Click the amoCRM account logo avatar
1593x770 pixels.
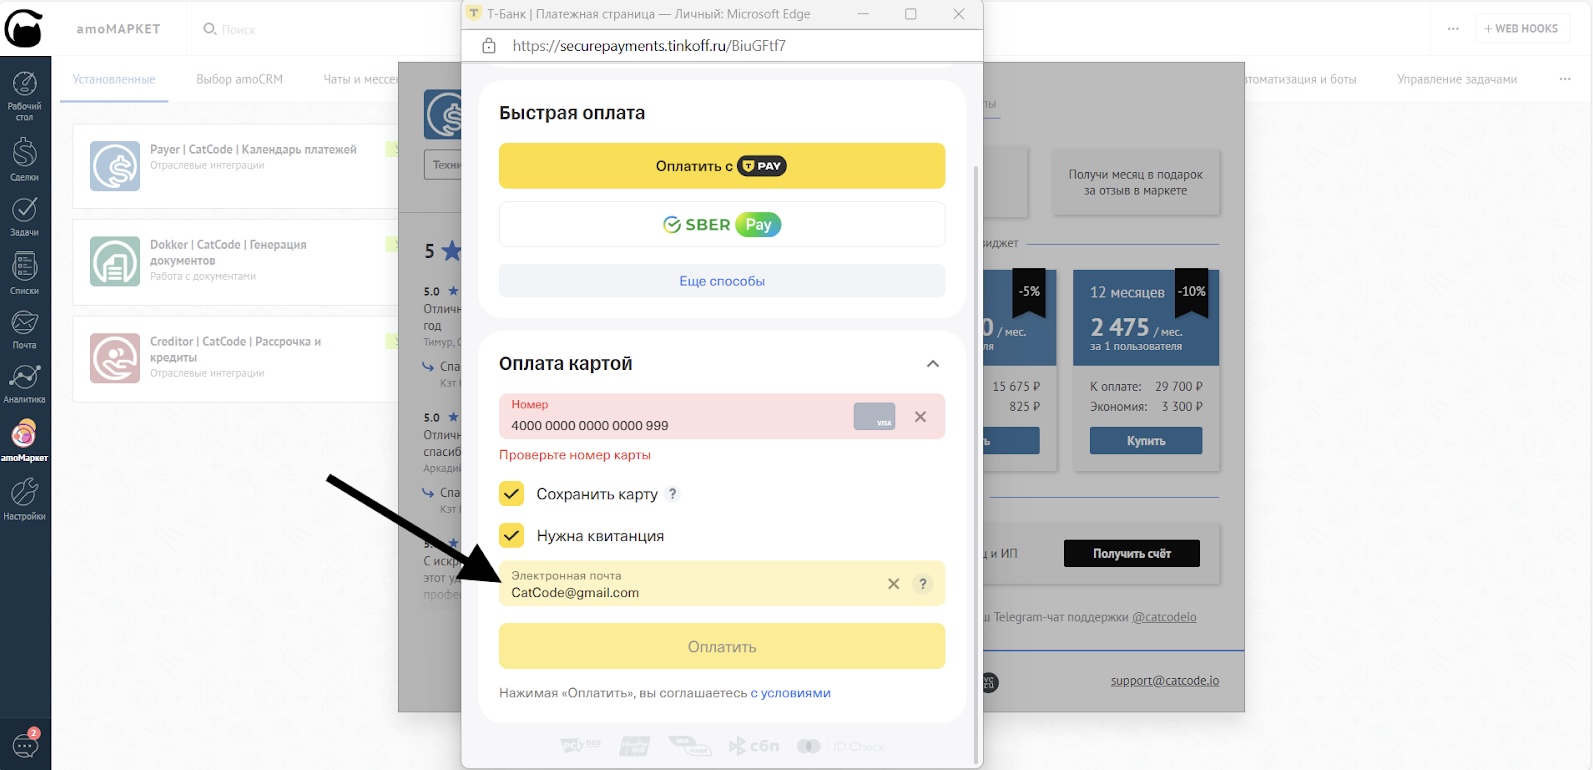[24, 28]
